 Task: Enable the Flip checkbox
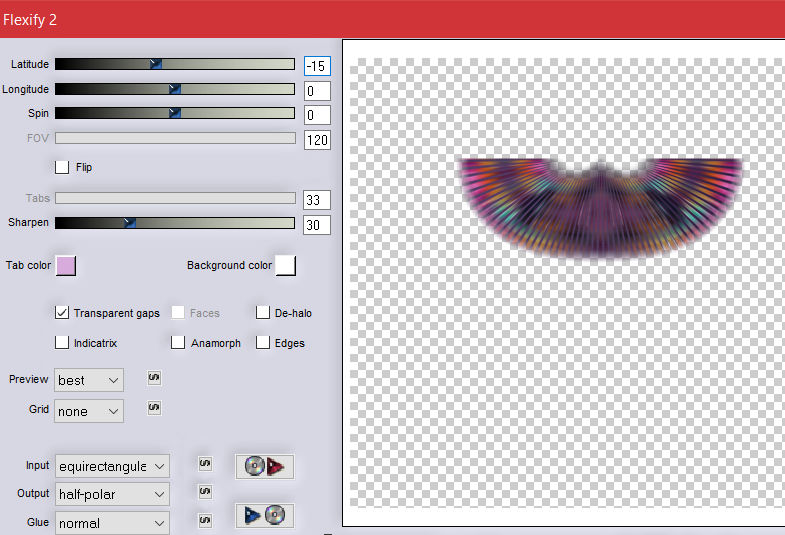[62, 167]
